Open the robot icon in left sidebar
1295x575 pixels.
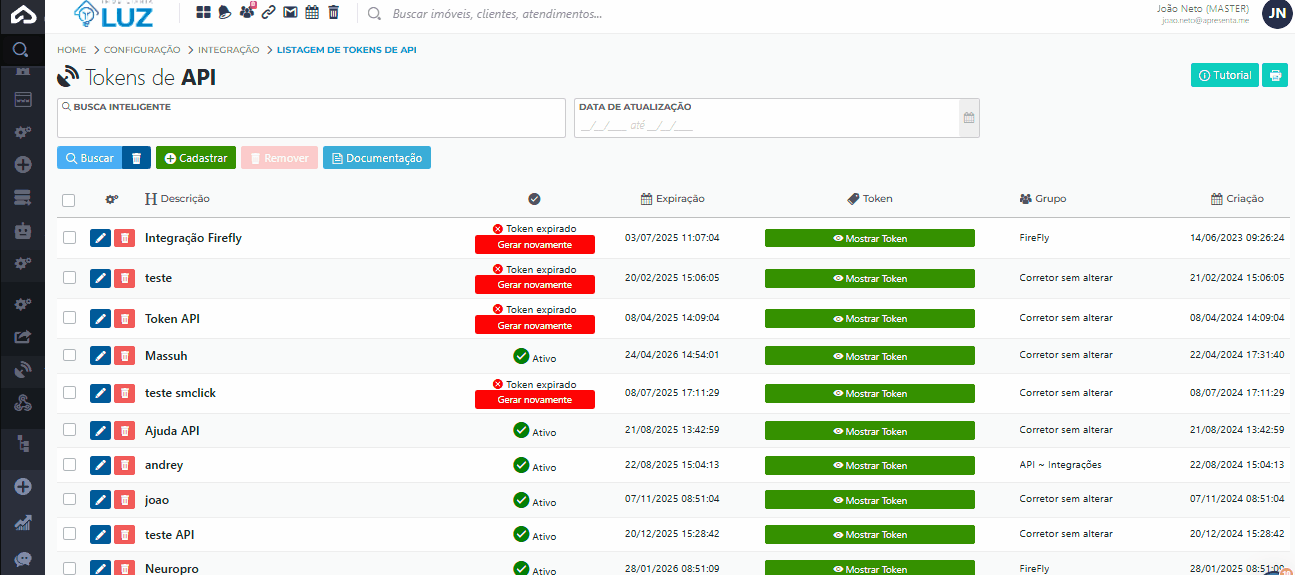click(22, 230)
